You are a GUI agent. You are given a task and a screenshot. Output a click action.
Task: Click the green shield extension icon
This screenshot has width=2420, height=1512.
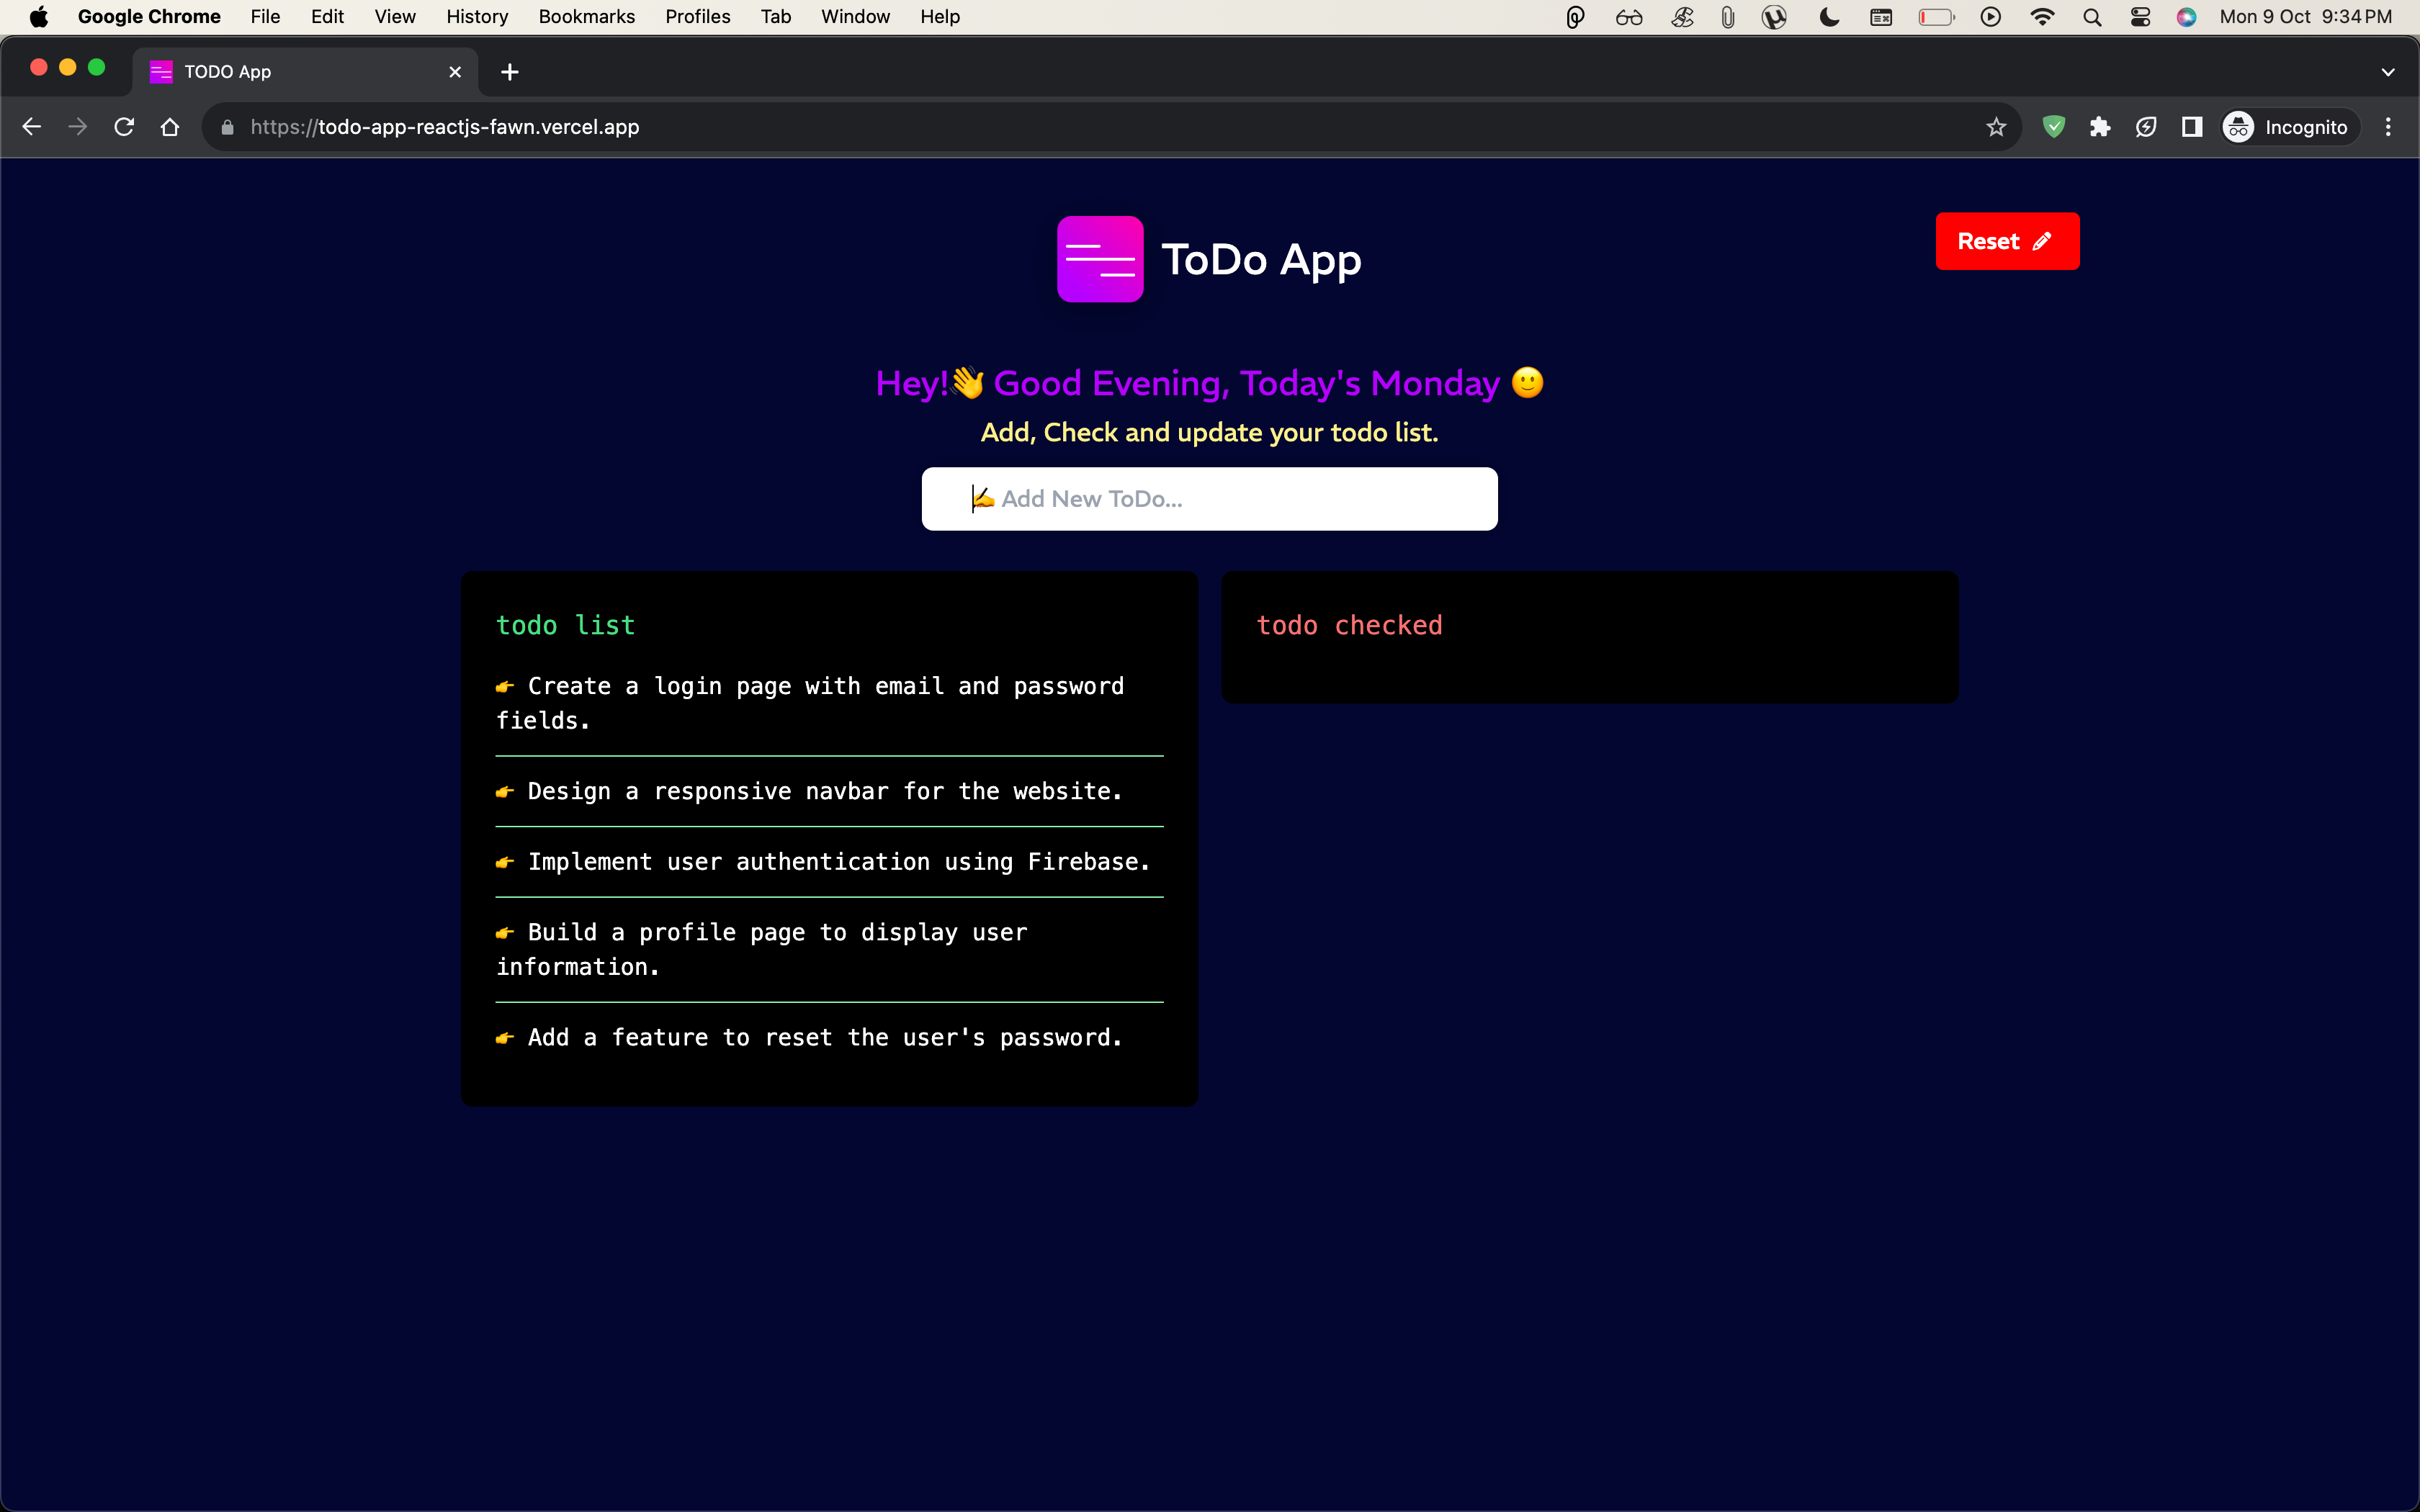tap(2053, 127)
